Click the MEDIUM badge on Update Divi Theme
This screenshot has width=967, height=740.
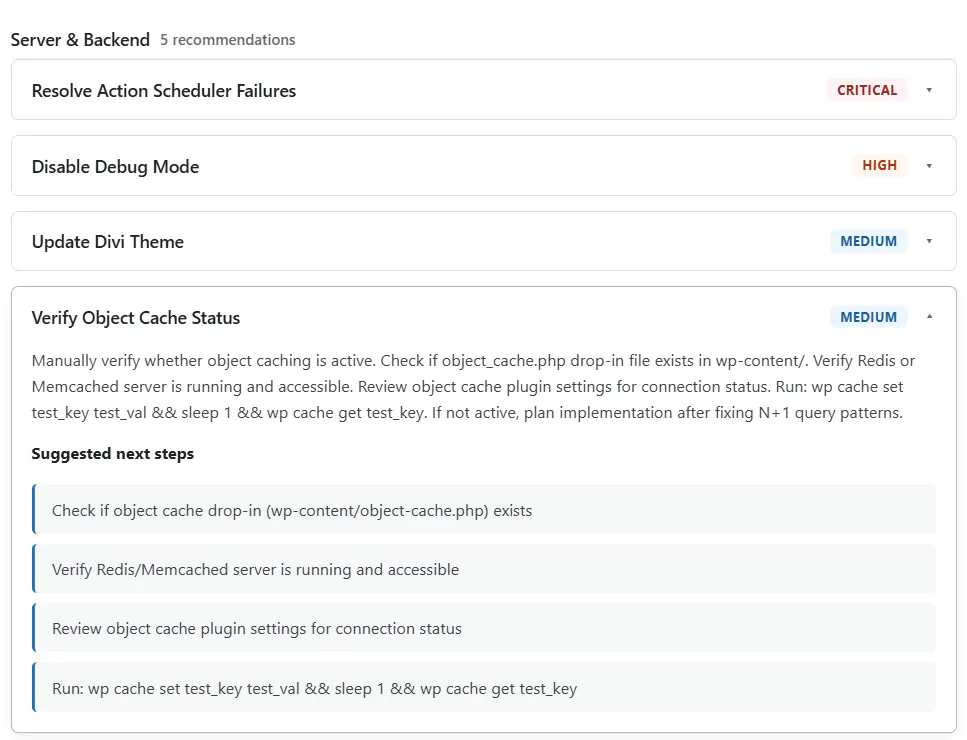click(868, 241)
